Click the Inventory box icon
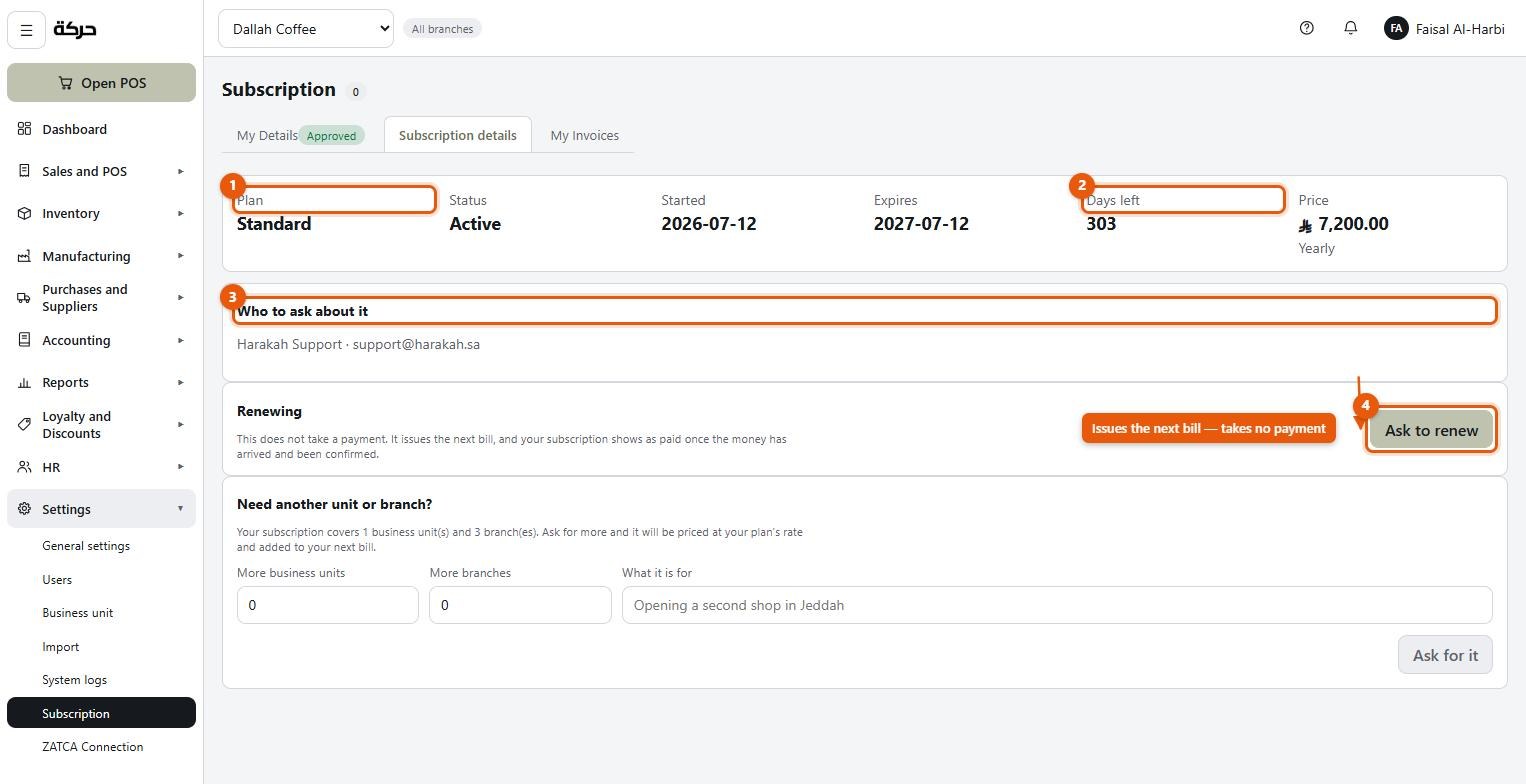This screenshot has height=784, width=1526. click(24, 213)
